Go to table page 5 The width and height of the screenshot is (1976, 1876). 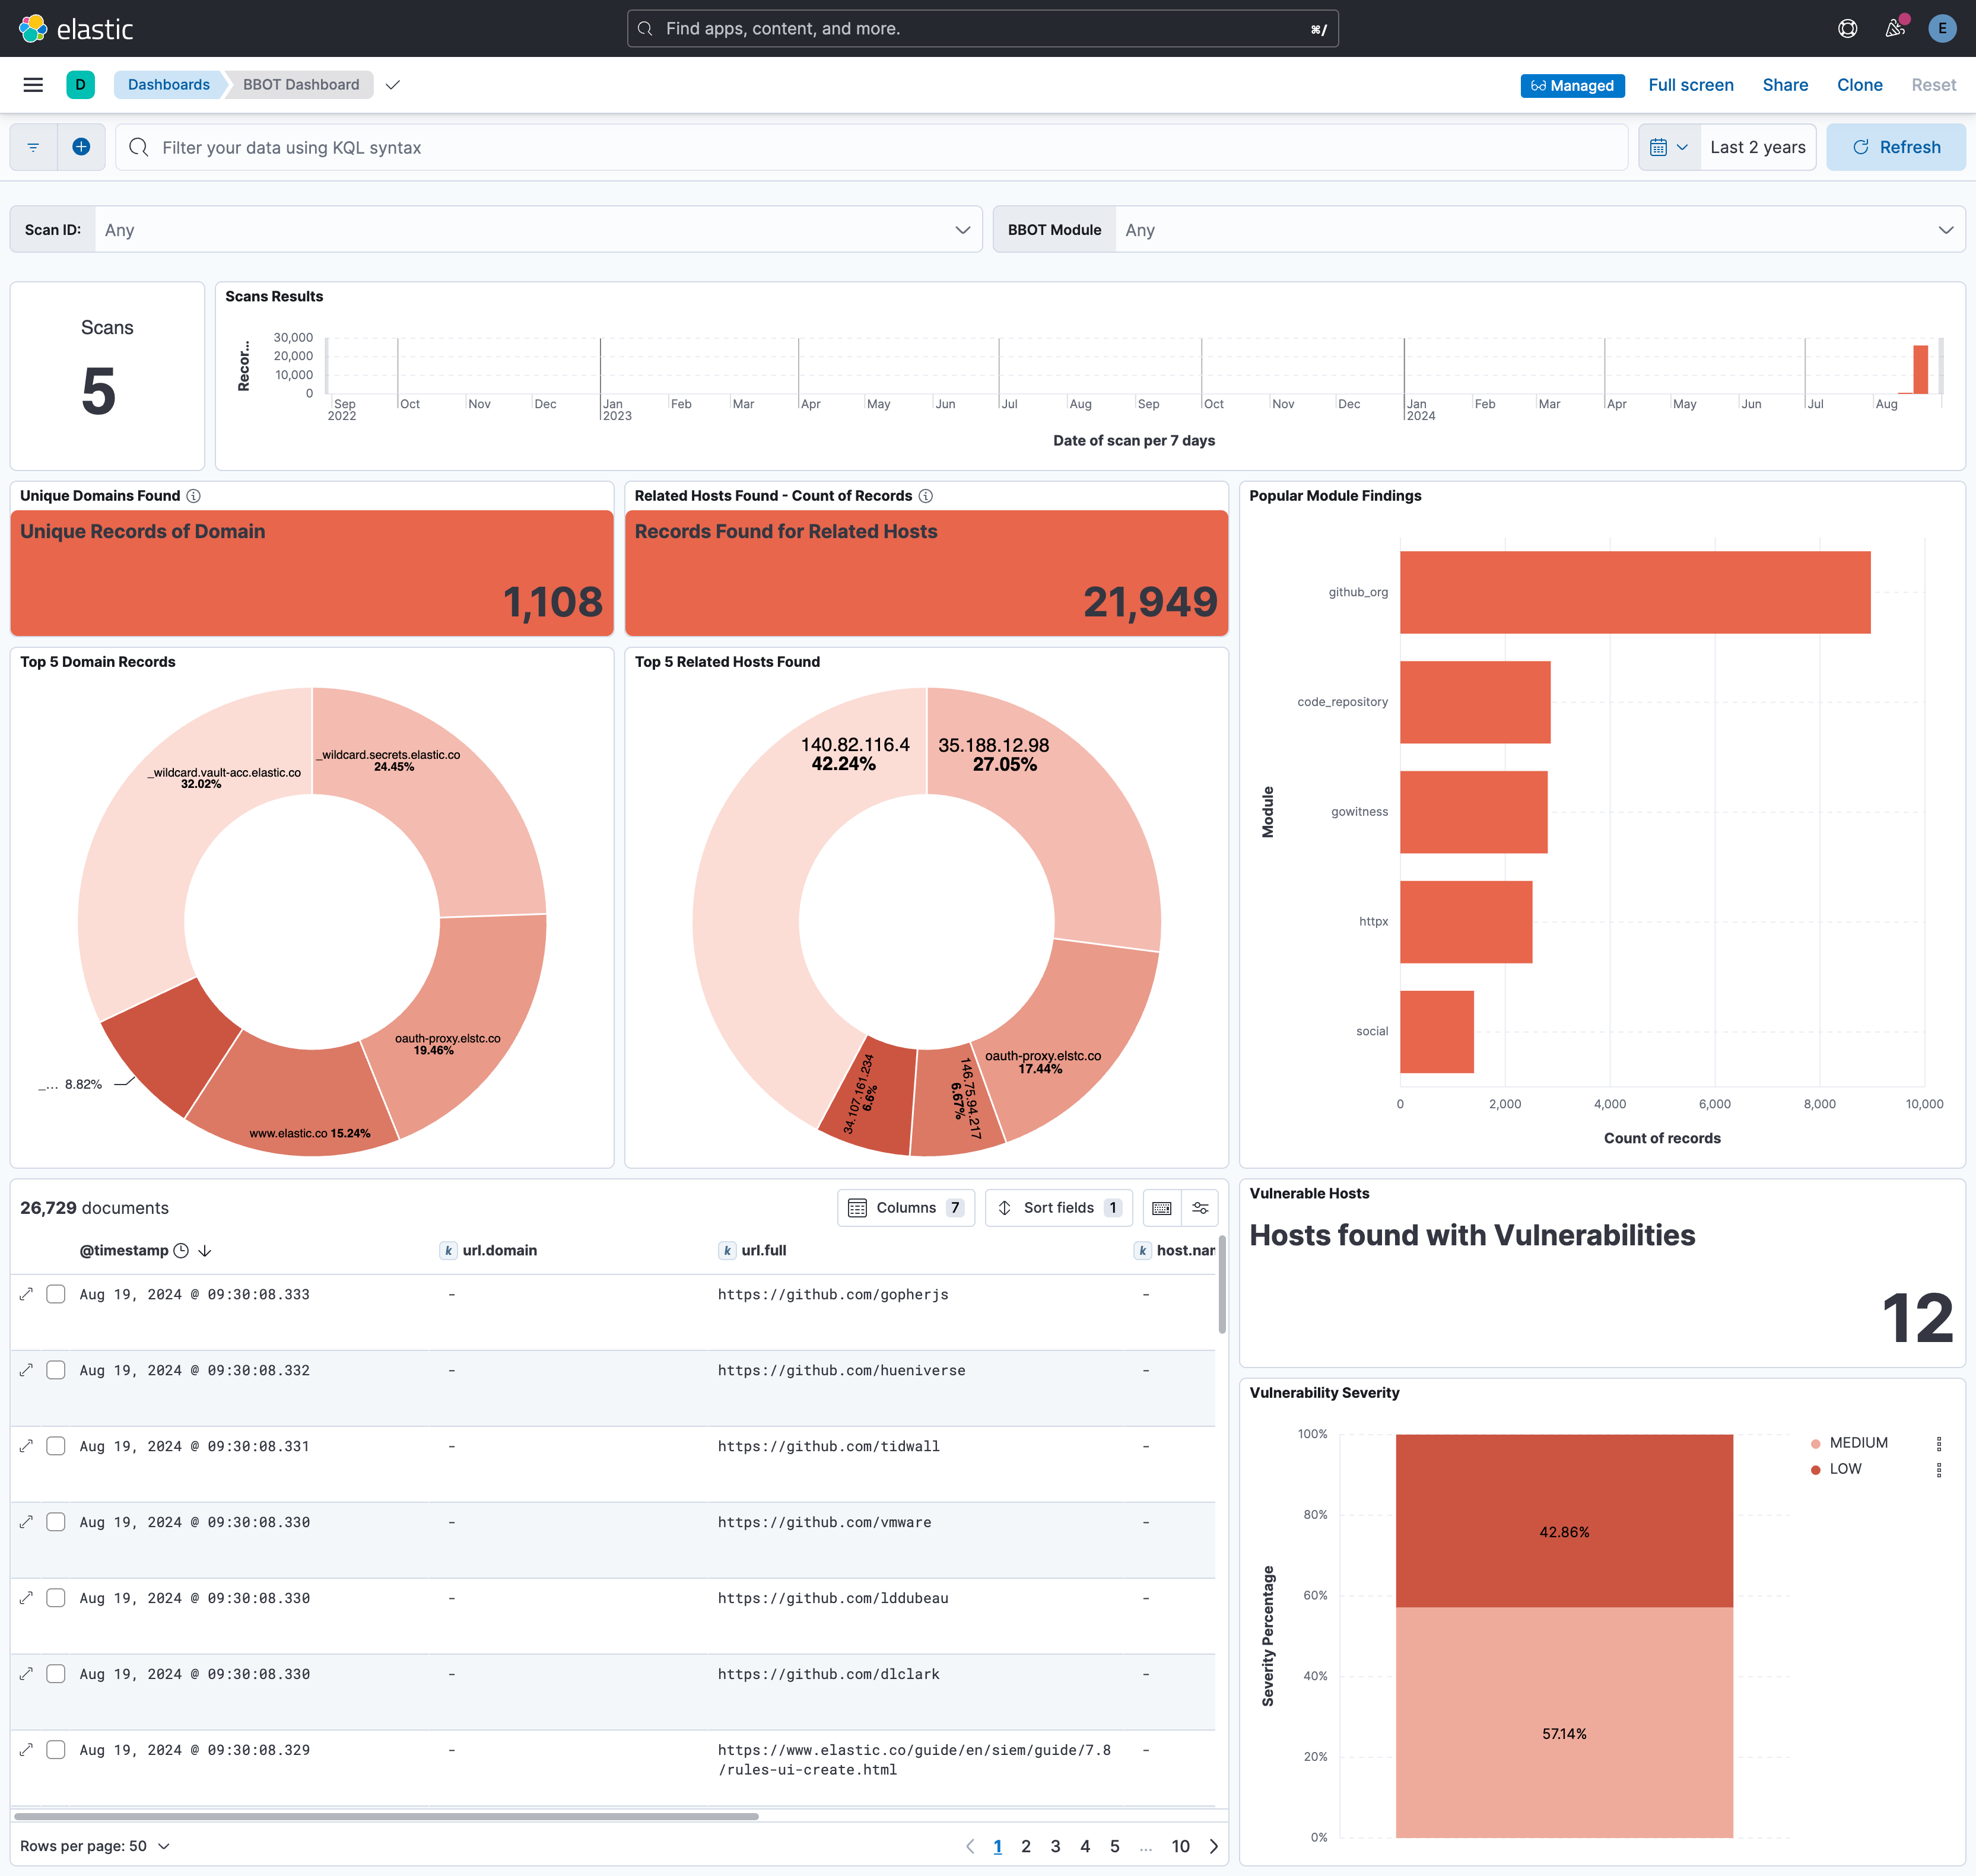click(1115, 1846)
